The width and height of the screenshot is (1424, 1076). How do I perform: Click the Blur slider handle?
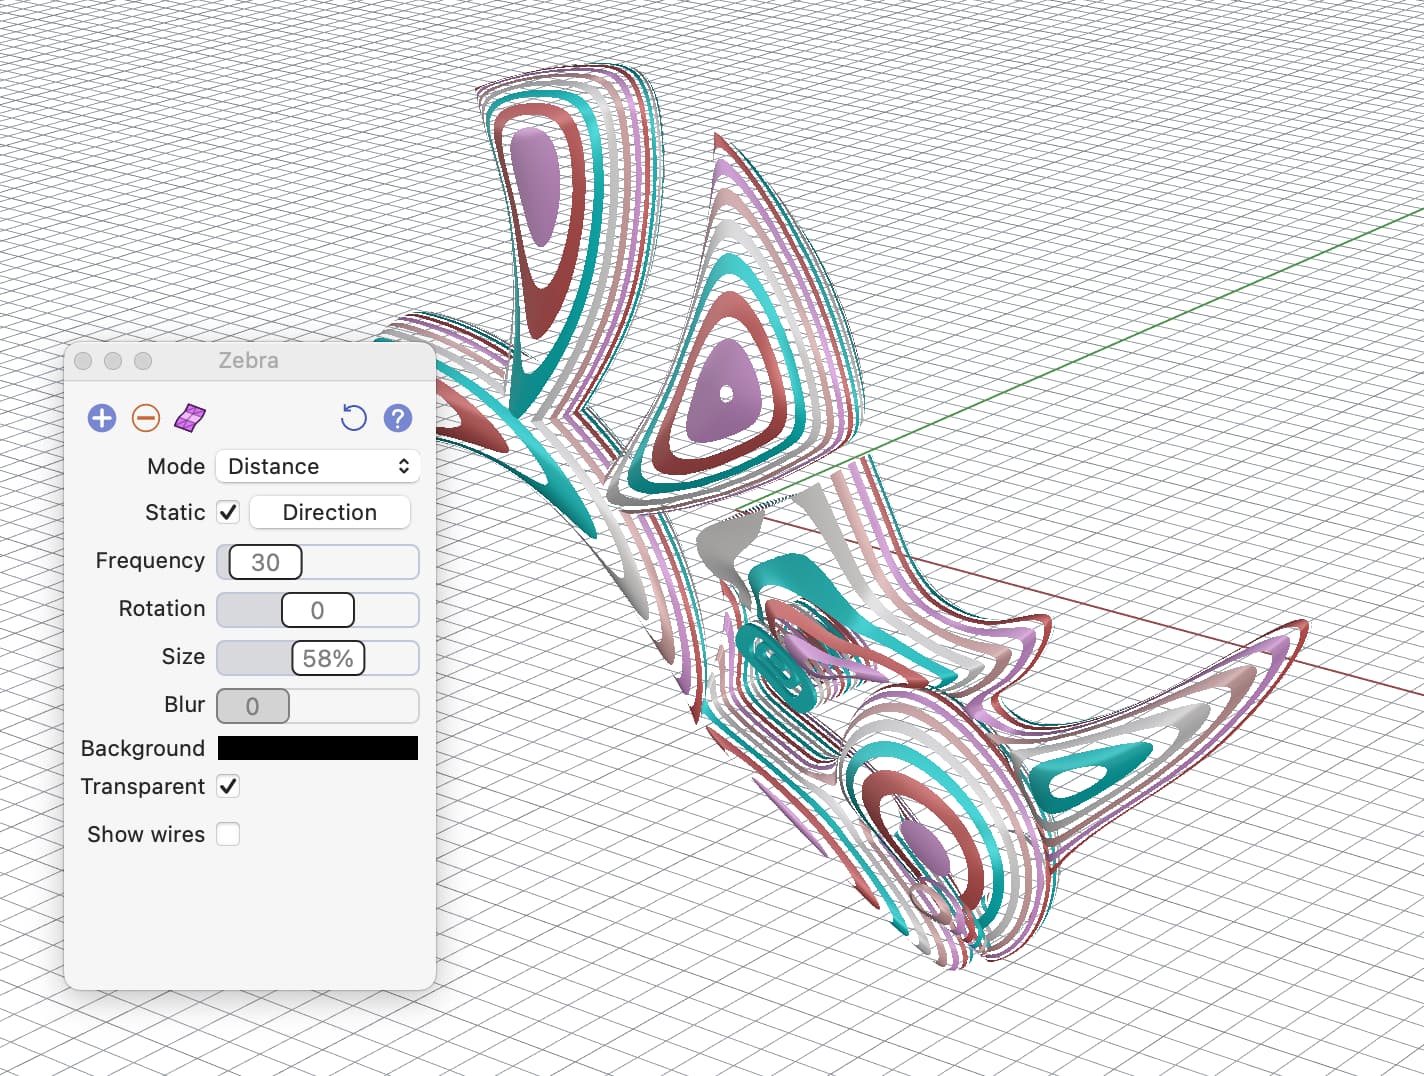click(253, 706)
